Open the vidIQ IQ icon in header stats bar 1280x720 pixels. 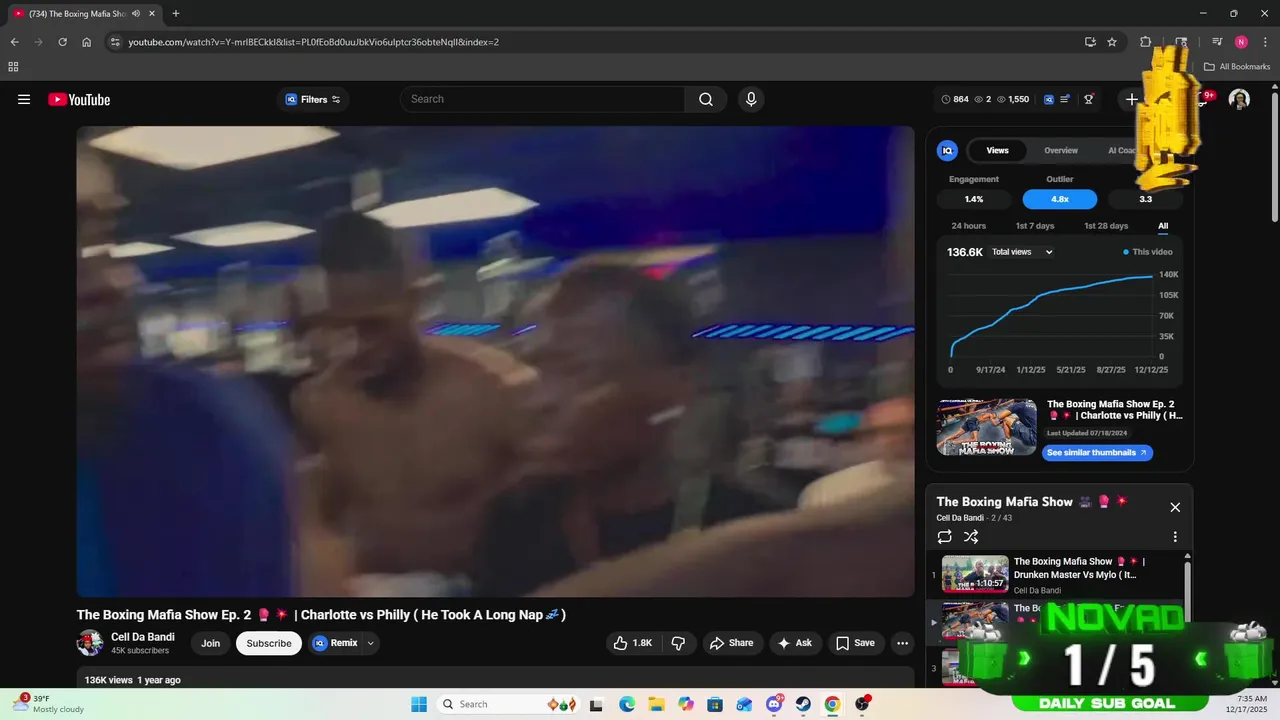click(x=1049, y=99)
